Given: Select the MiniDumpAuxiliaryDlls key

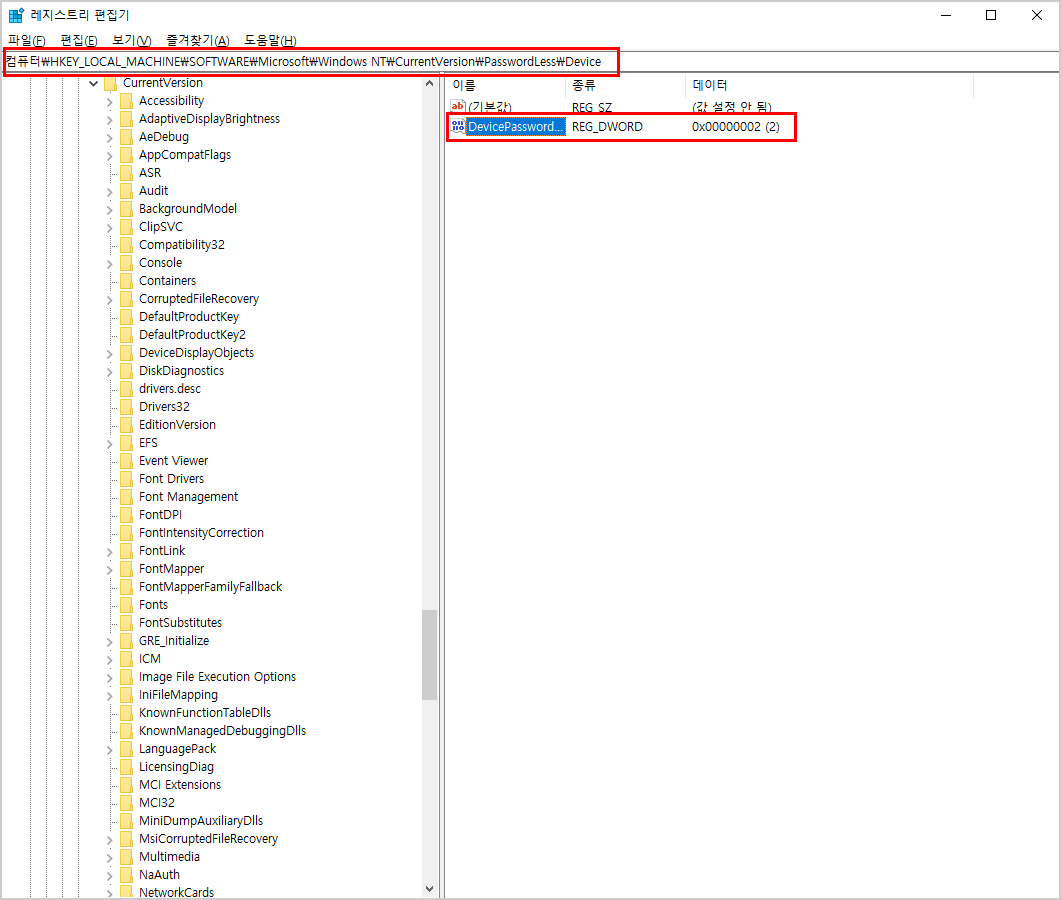Looking at the screenshot, I should pos(201,820).
